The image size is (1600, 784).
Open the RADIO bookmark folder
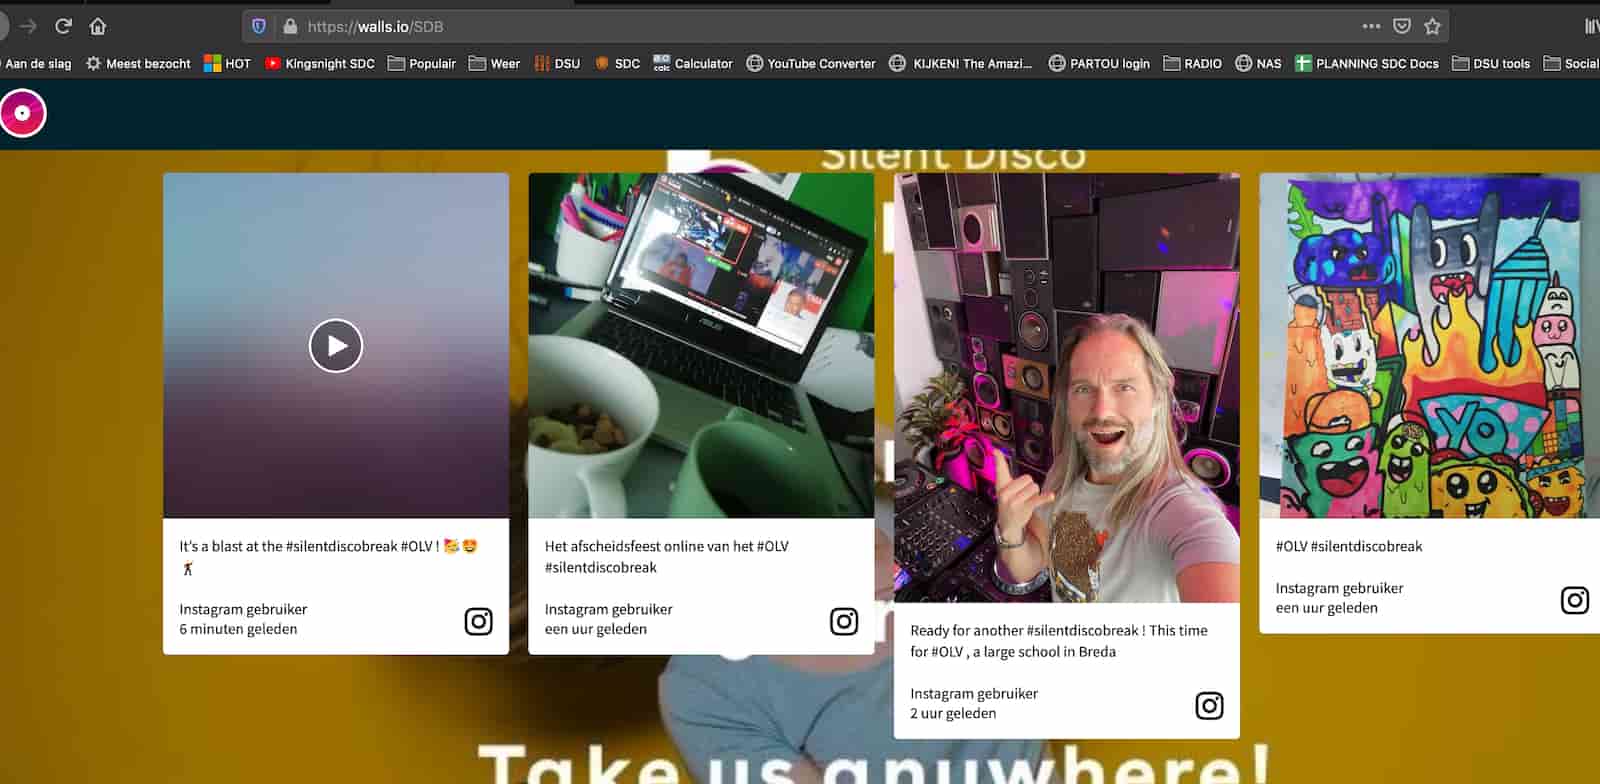coord(1192,63)
